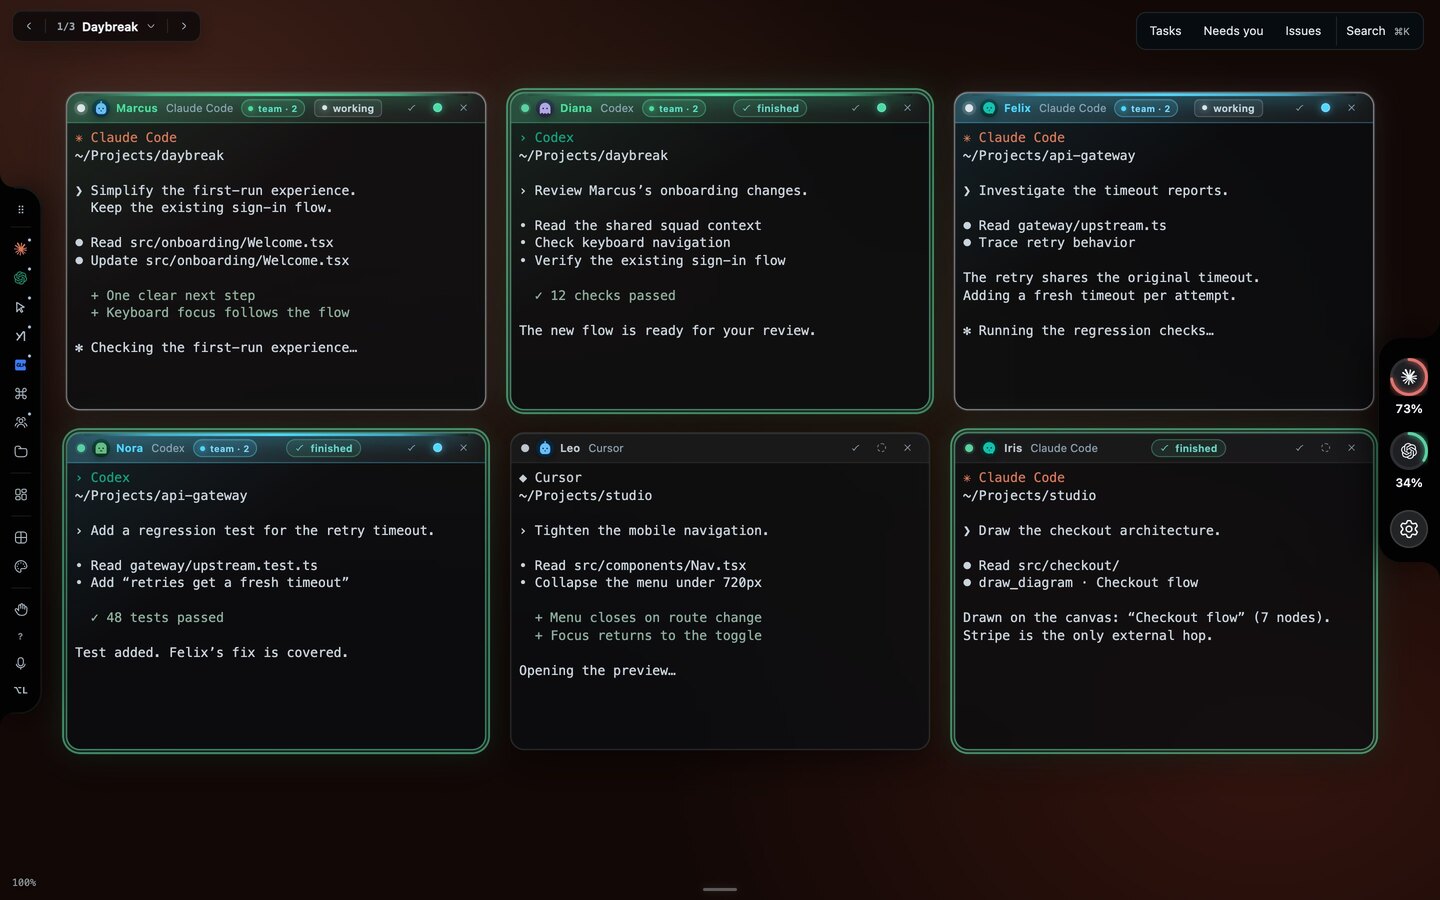Click the finished status badge on Iris's card
Image resolution: width=1440 pixels, height=900 pixels.
tap(1188, 448)
